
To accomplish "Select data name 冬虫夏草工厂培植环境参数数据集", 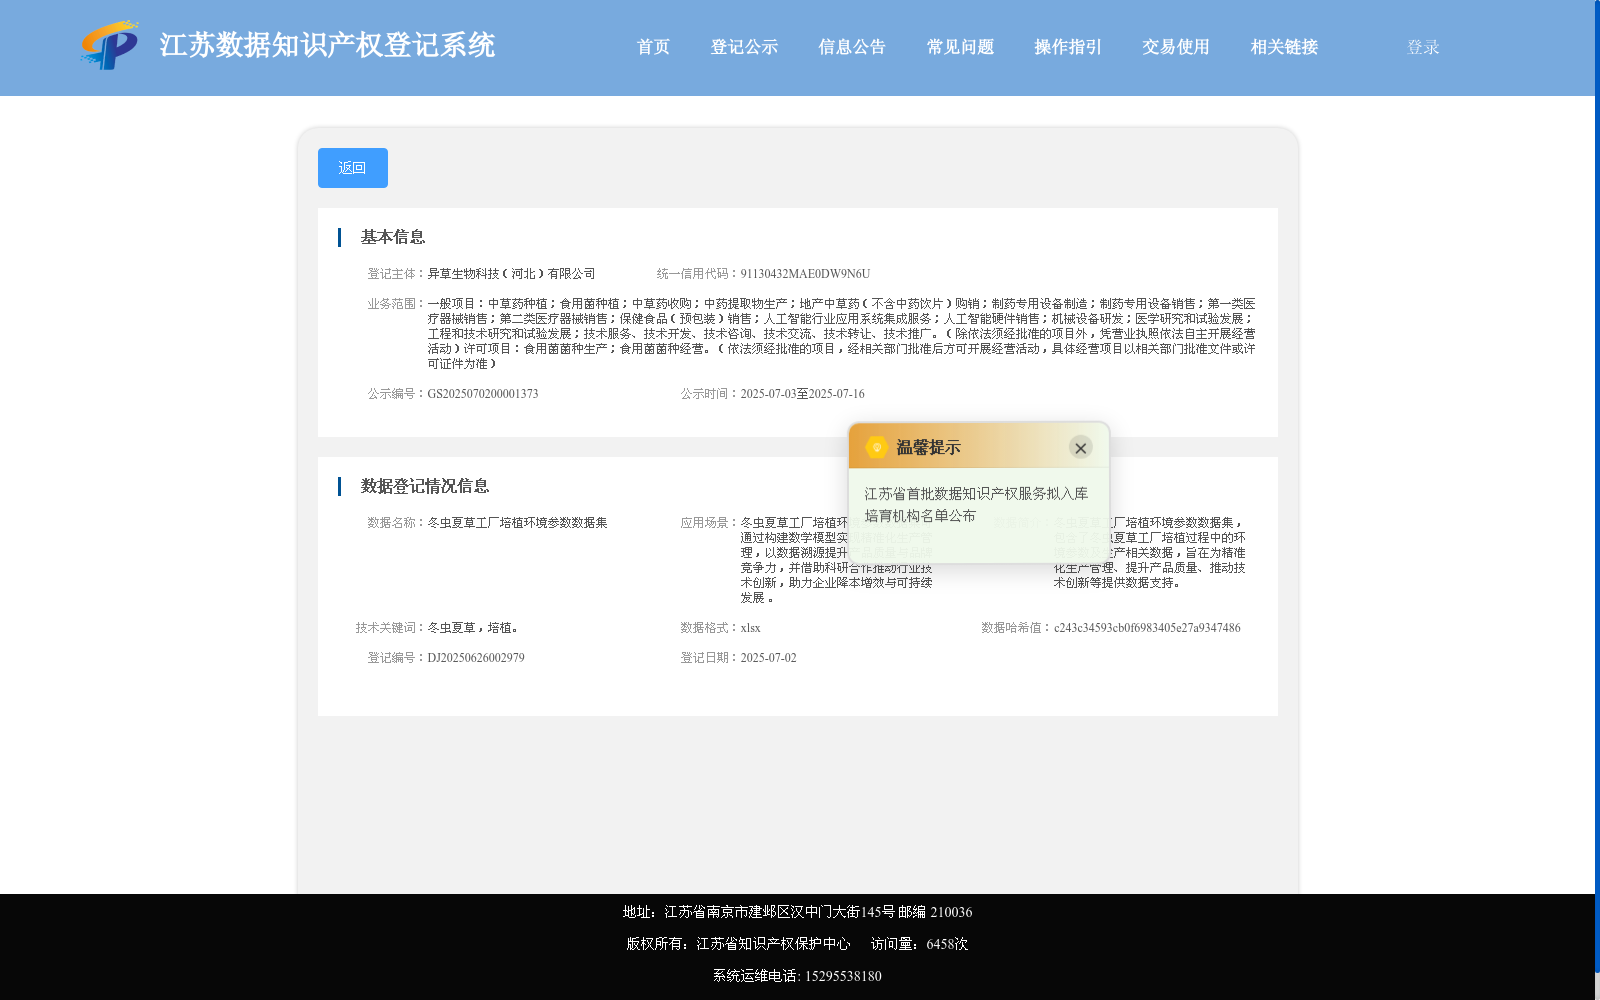I will click(x=517, y=523).
